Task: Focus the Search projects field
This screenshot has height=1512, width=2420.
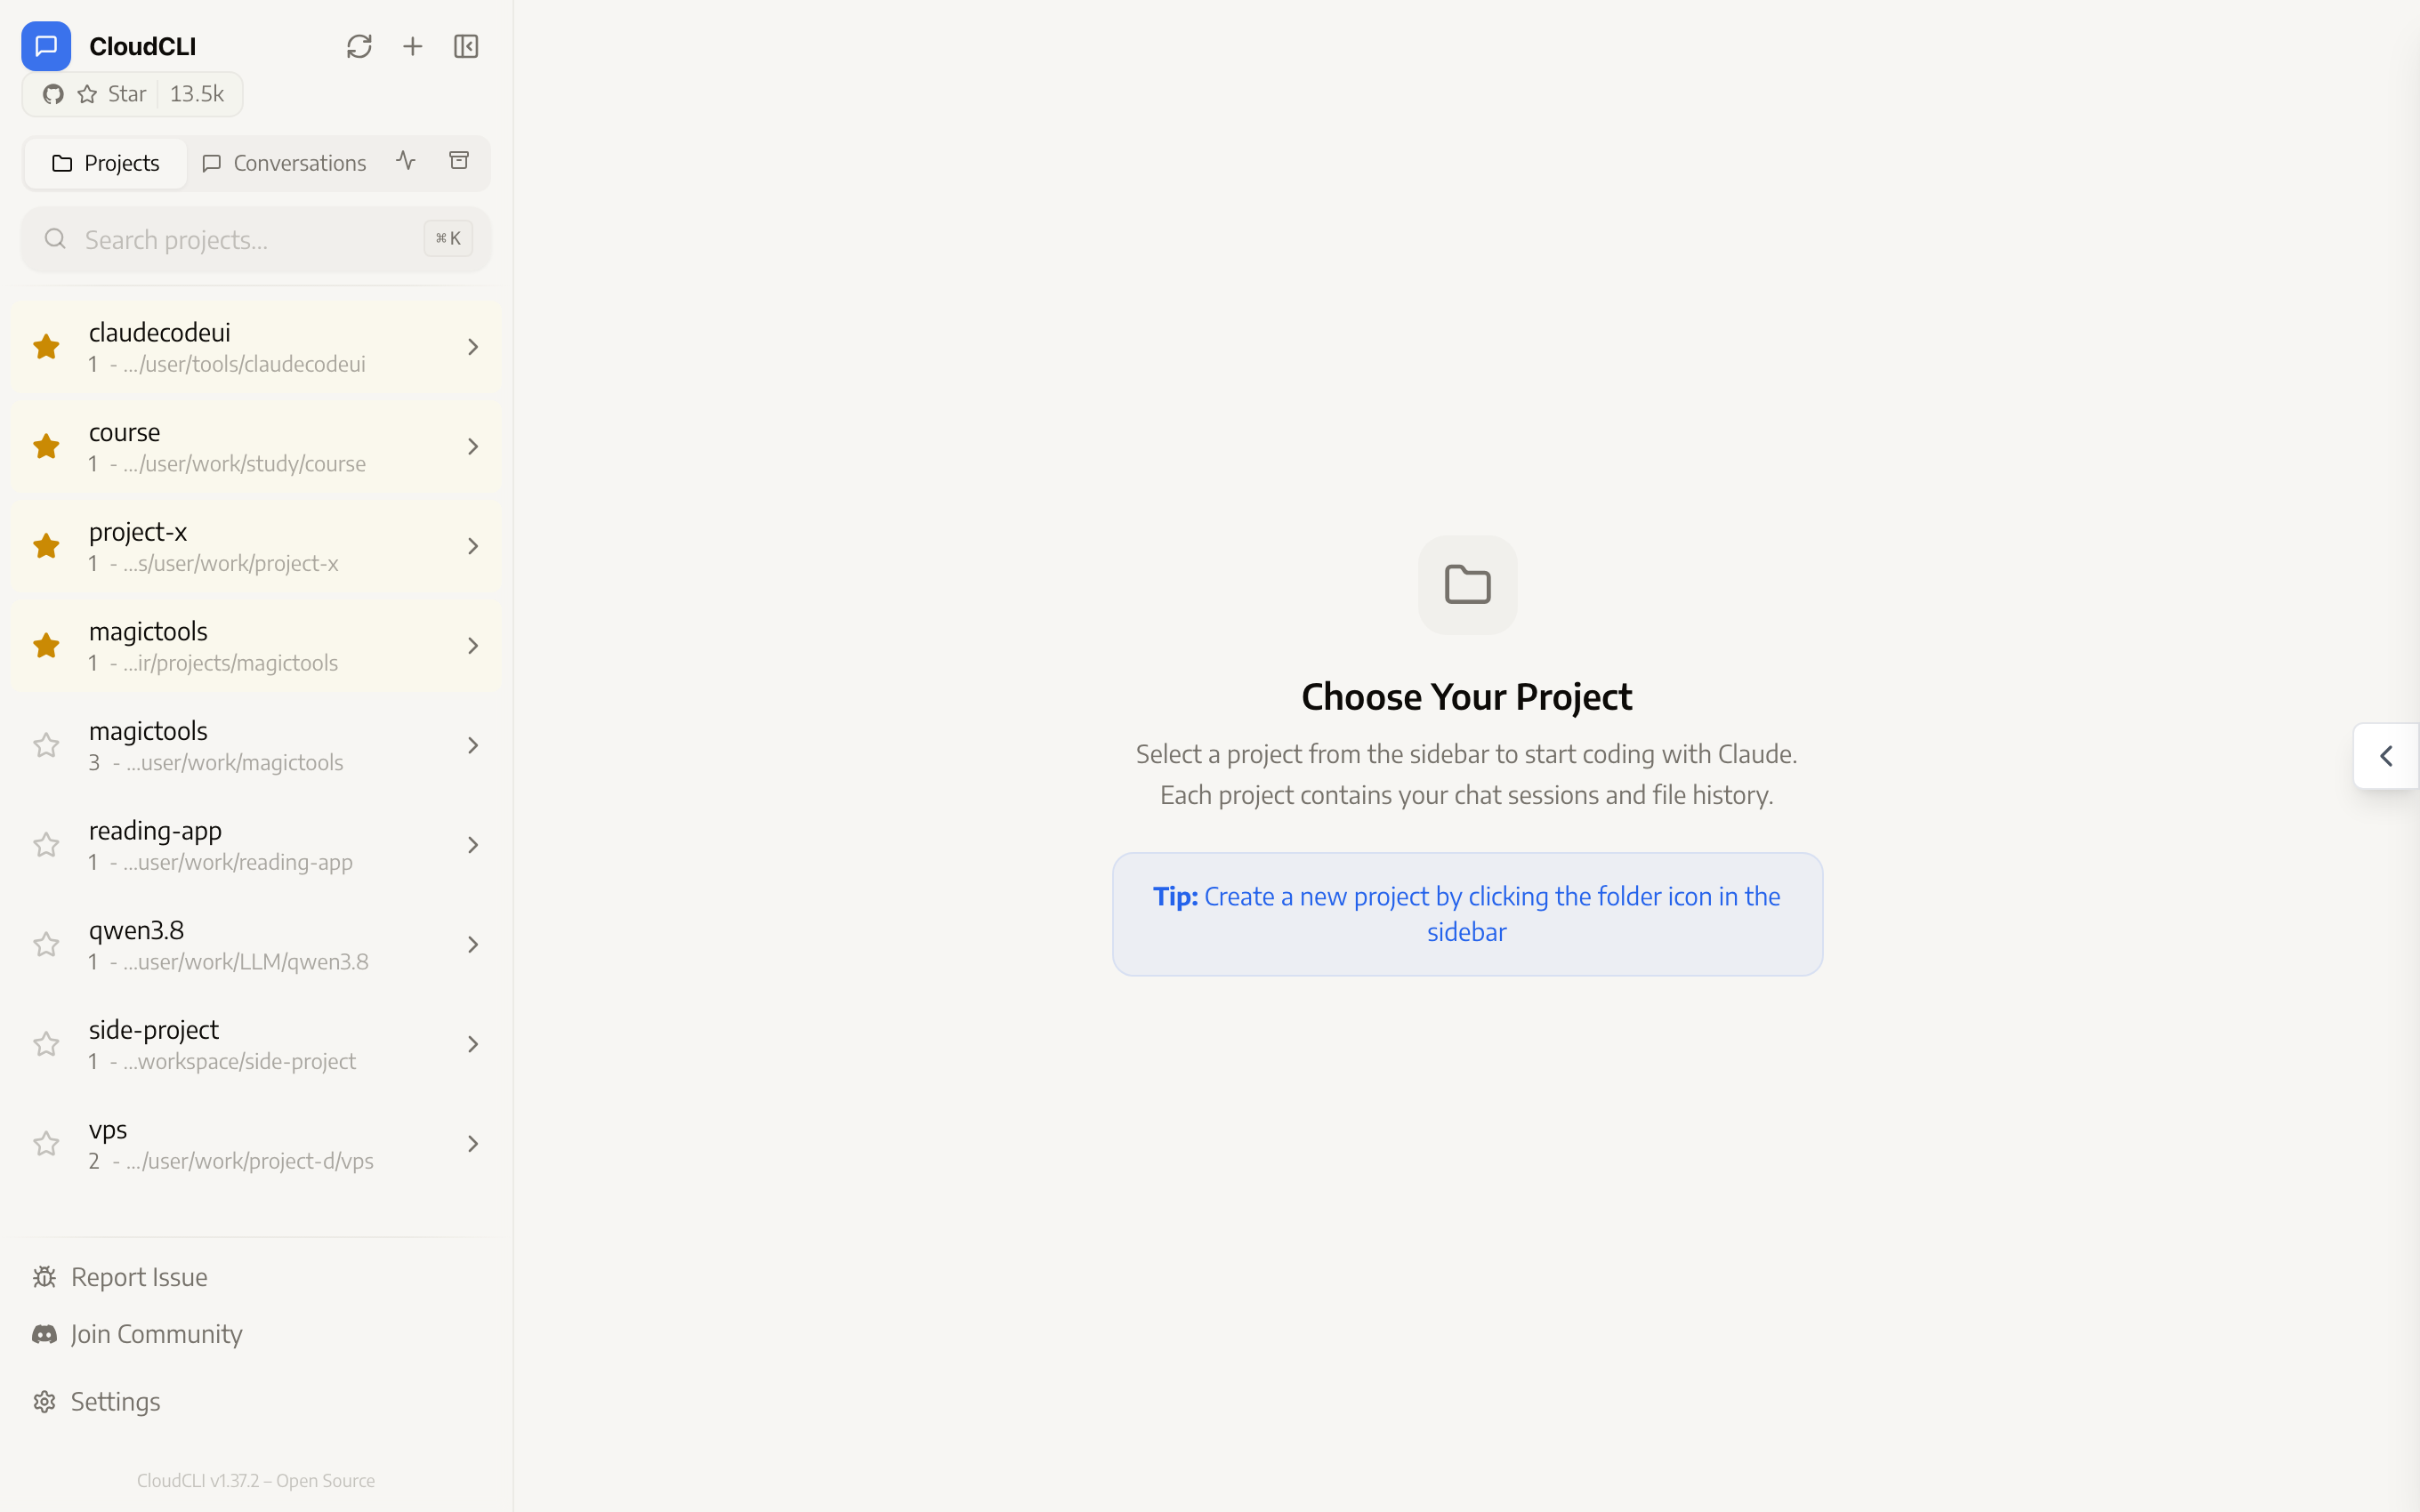Action: [256, 239]
